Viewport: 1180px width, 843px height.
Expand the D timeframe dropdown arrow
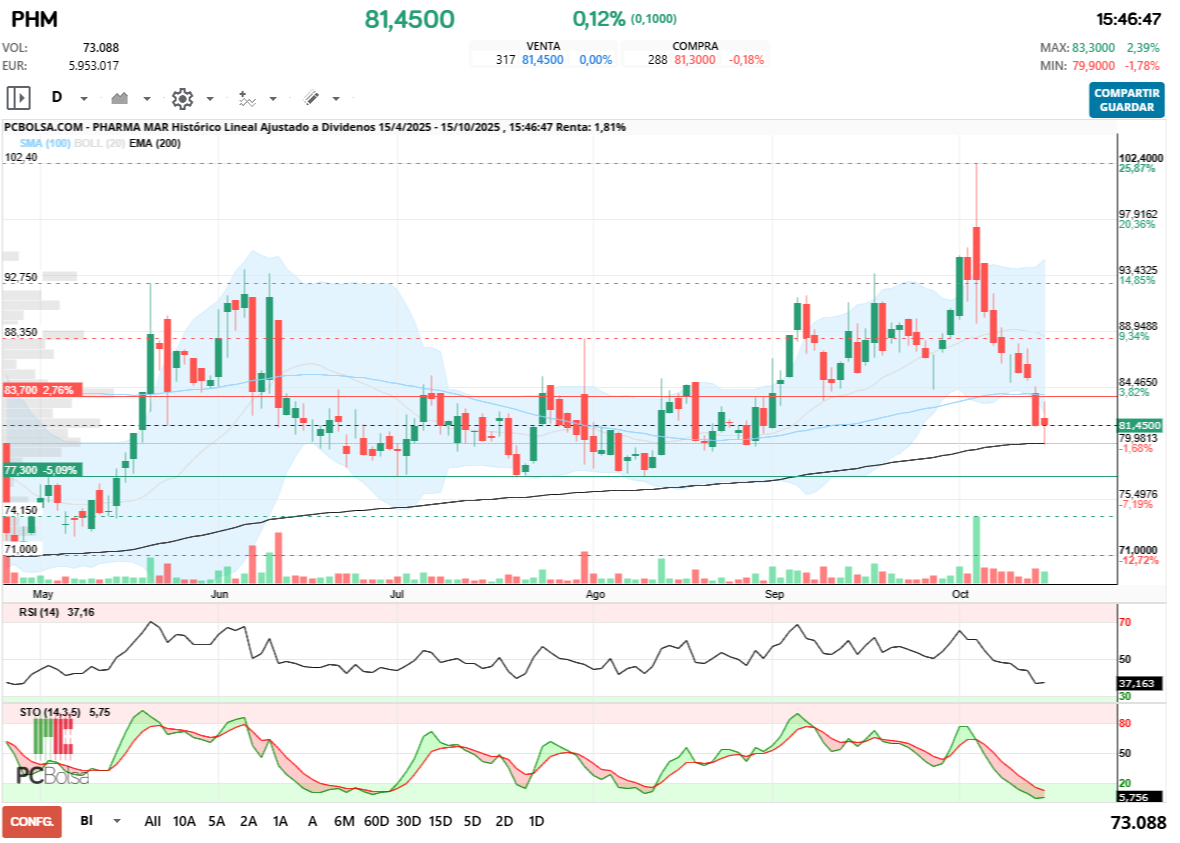[x=84, y=99]
